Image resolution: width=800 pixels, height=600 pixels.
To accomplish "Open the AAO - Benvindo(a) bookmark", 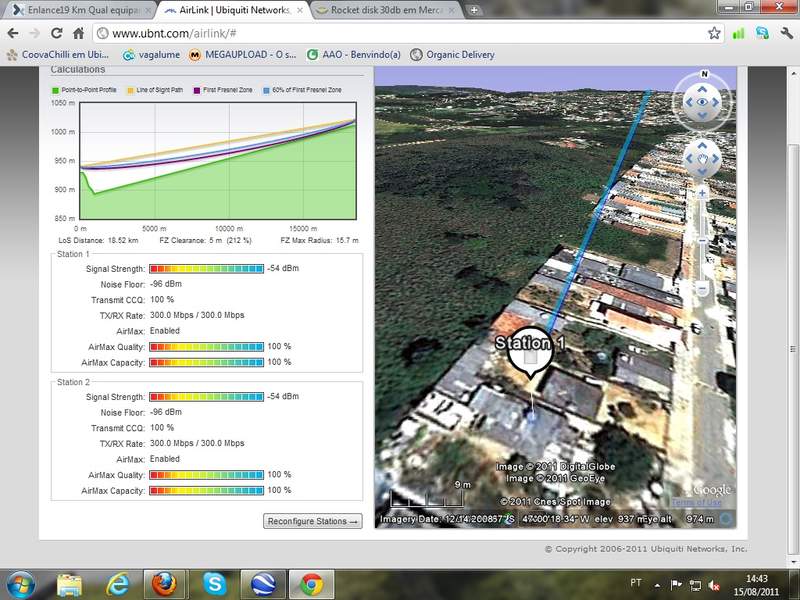I will tap(354, 55).
